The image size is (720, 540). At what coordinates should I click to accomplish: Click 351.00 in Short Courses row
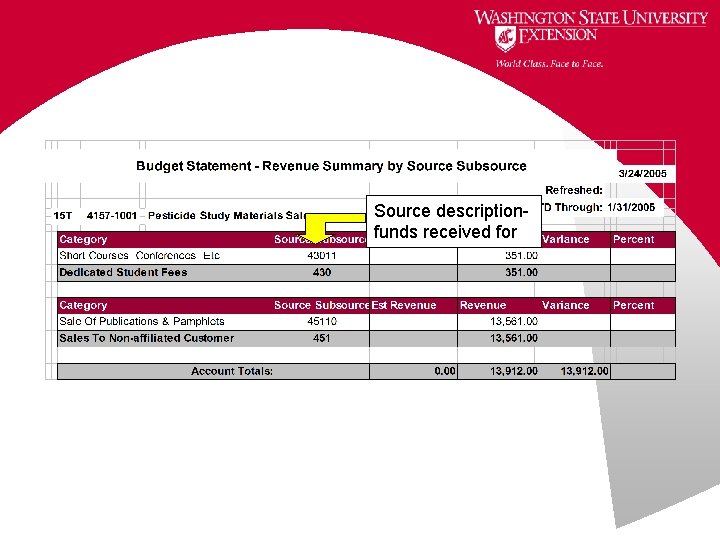pos(521,255)
